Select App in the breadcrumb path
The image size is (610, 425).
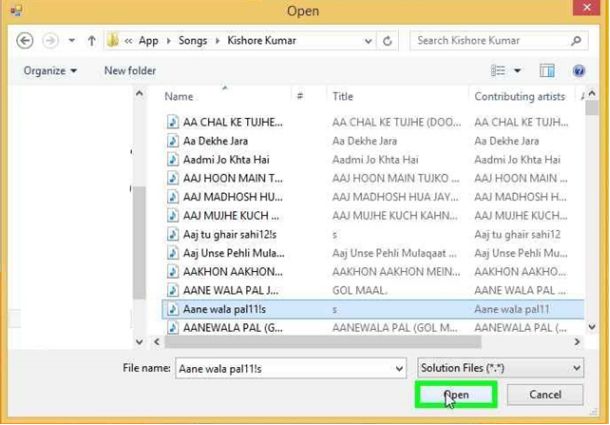point(148,40)
